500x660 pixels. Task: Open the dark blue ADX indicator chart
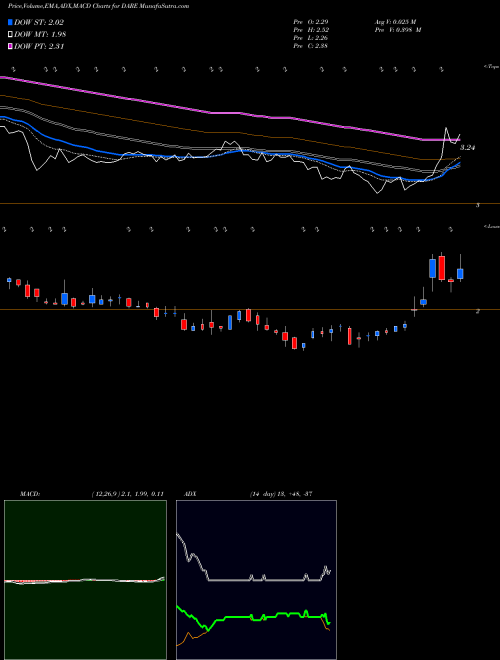[256, 580]
